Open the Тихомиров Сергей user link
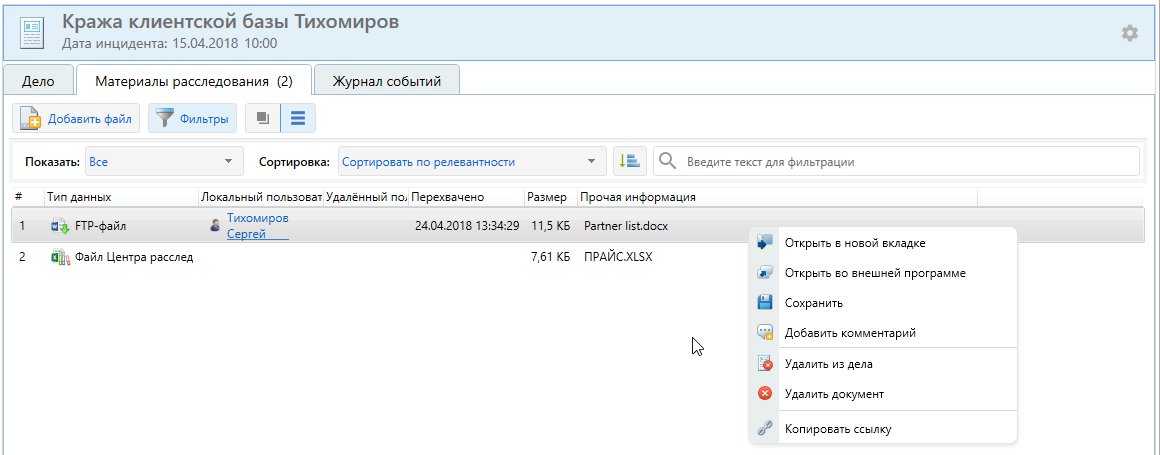The width and height of the screenshot is (1160, 455). pyautogui.click(x=257, y=226)
